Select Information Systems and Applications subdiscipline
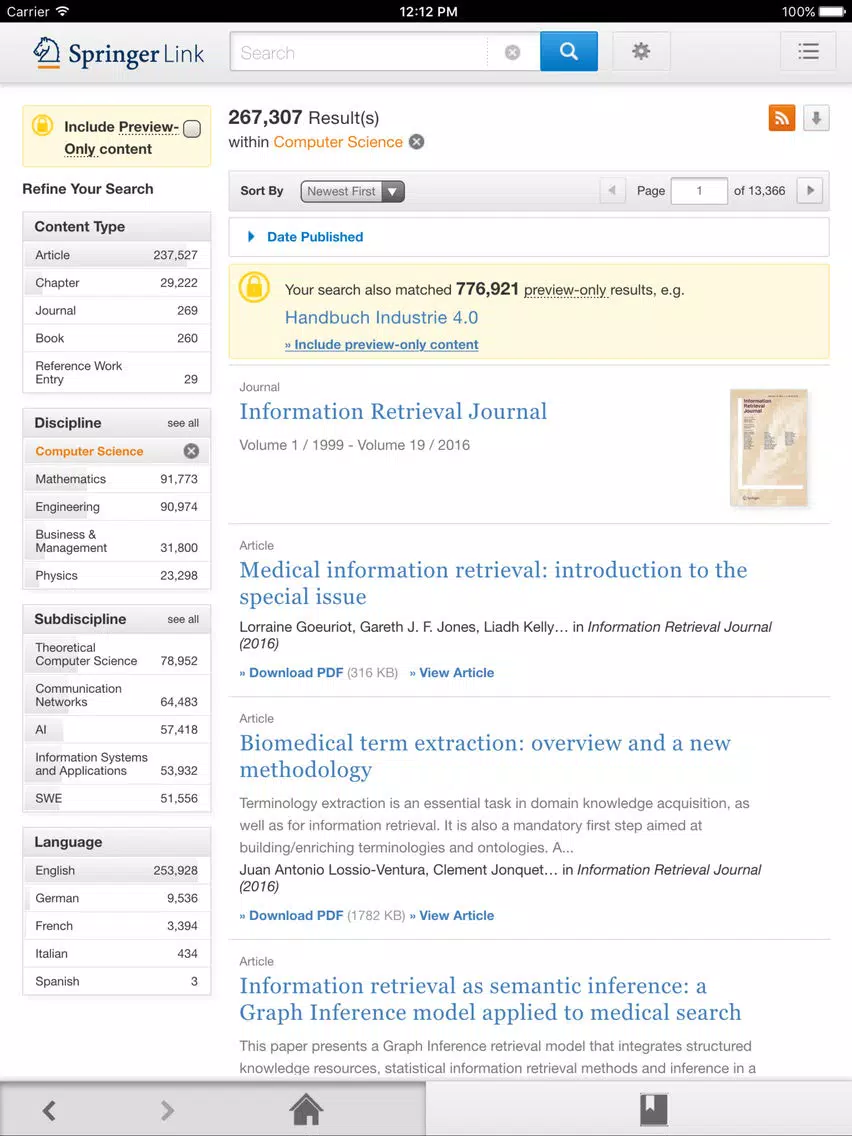The height and width of the screenshot is (1136, 852). click(x=117, y=764)
